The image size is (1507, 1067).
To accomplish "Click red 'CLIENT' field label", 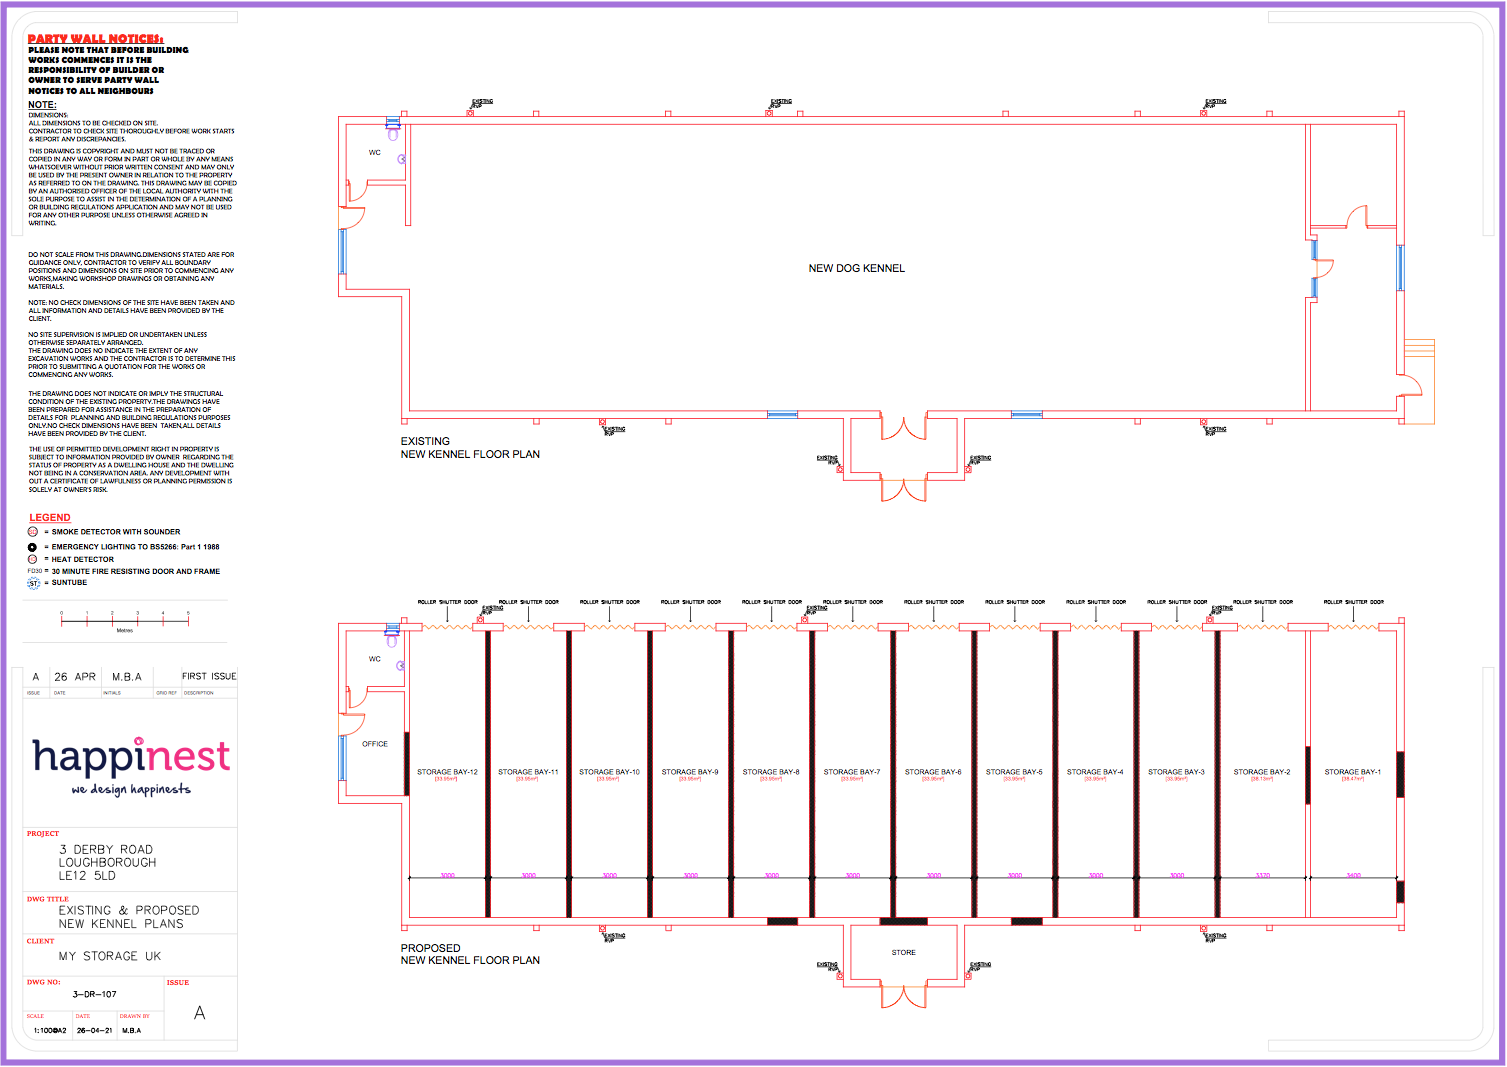I will pos(41,941).
